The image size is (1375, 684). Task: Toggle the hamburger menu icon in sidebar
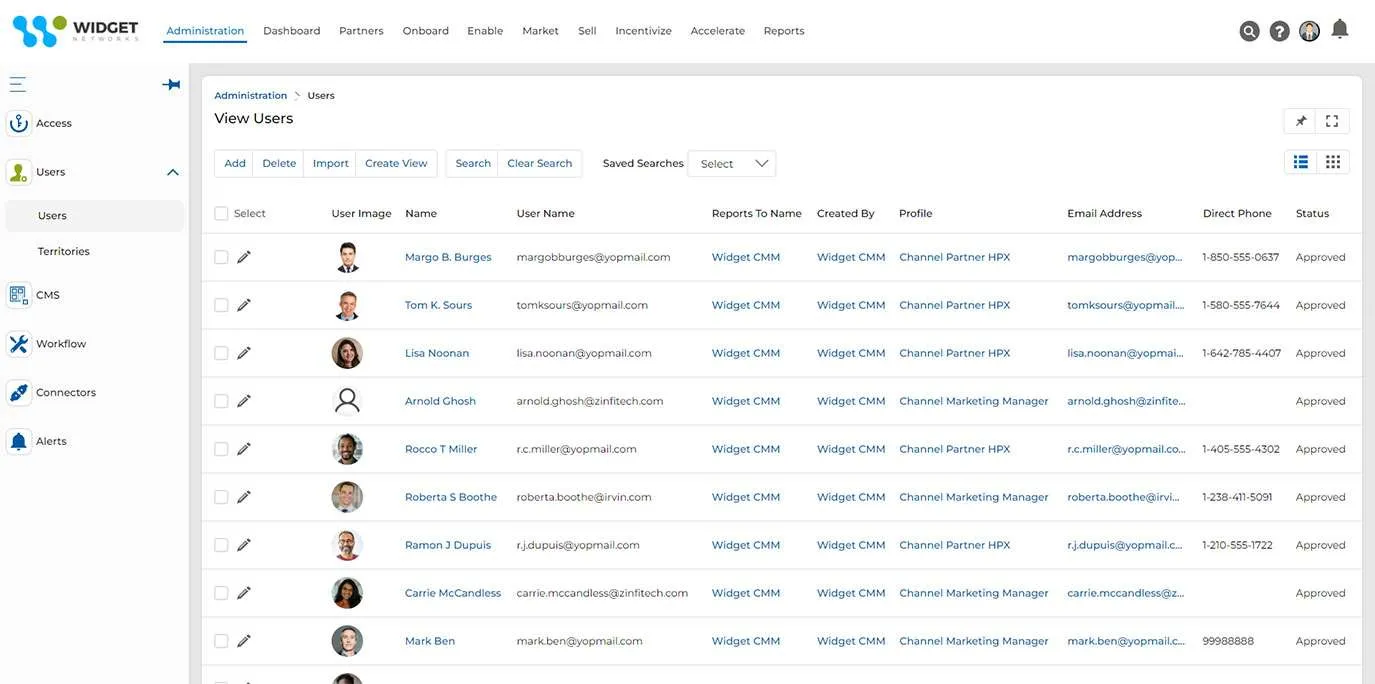[17, 85]
